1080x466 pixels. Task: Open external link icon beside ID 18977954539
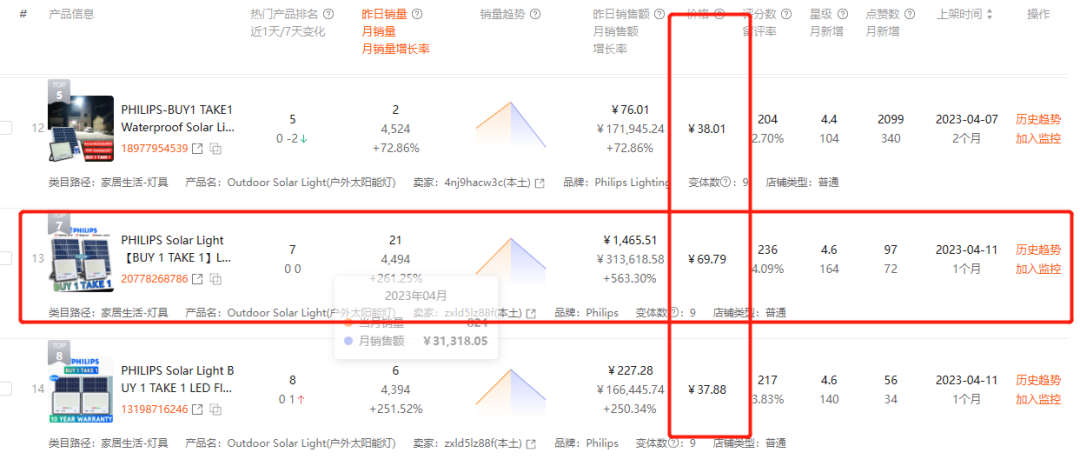[198, 149]
